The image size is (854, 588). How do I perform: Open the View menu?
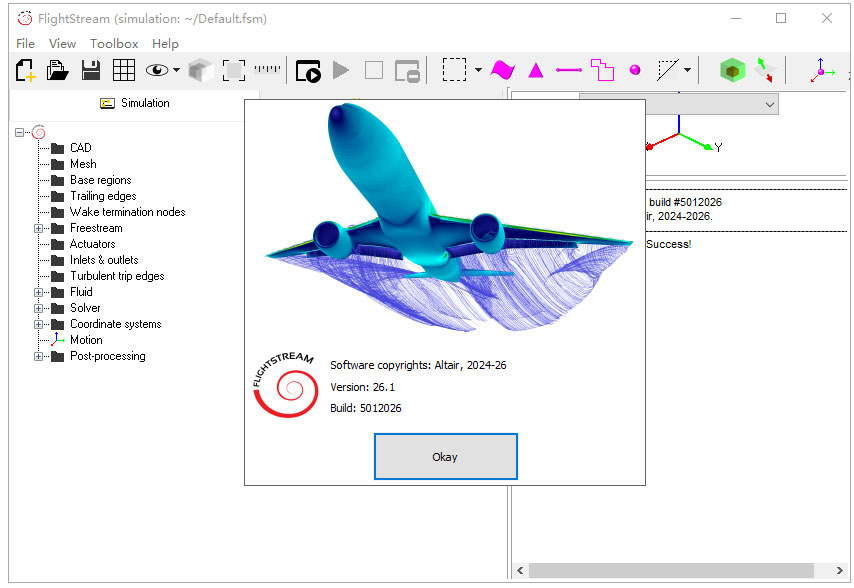(x=62, y=44)
